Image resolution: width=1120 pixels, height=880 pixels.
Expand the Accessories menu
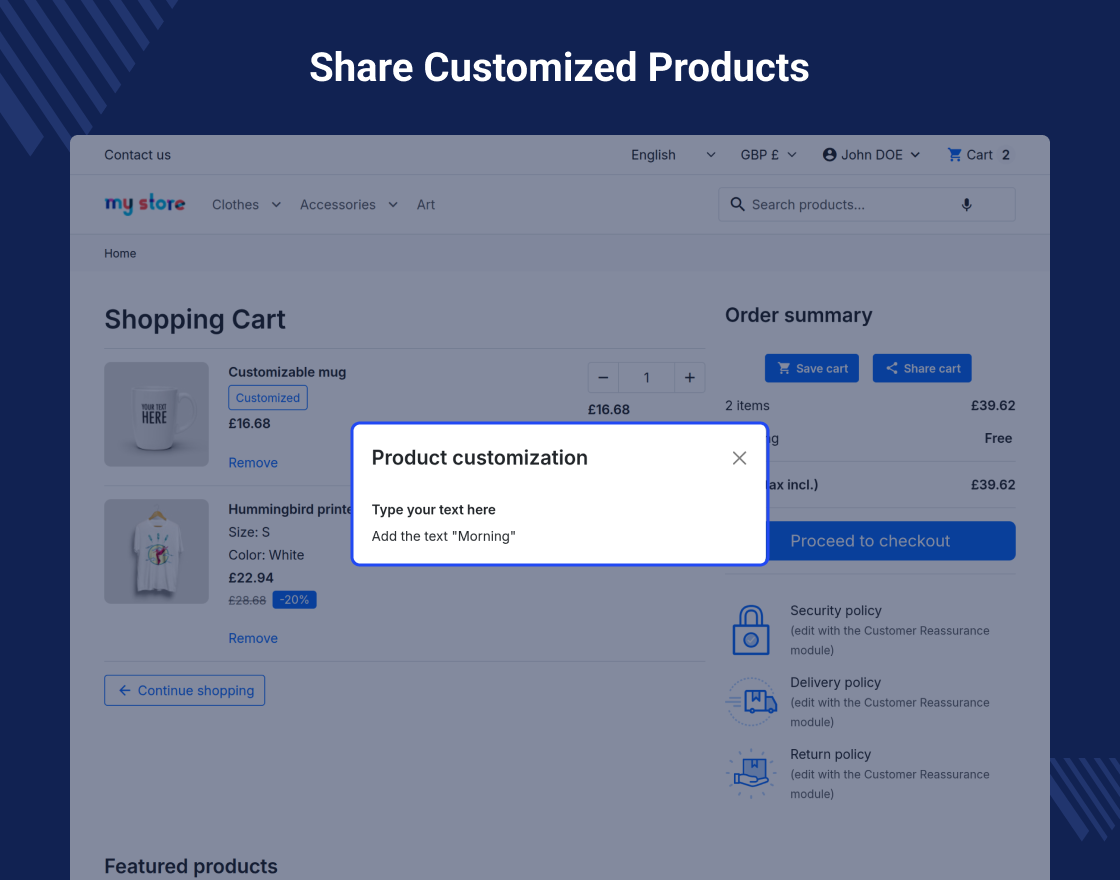(x=349, y=205)
